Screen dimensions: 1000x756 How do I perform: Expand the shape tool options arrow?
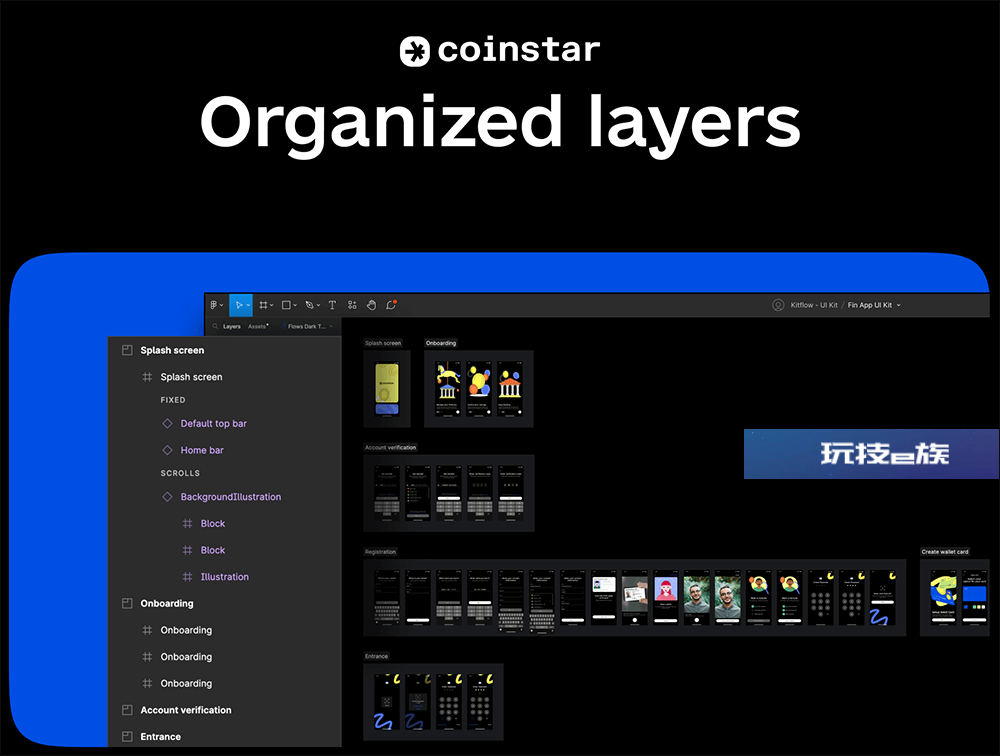click(x=295, y=306)
